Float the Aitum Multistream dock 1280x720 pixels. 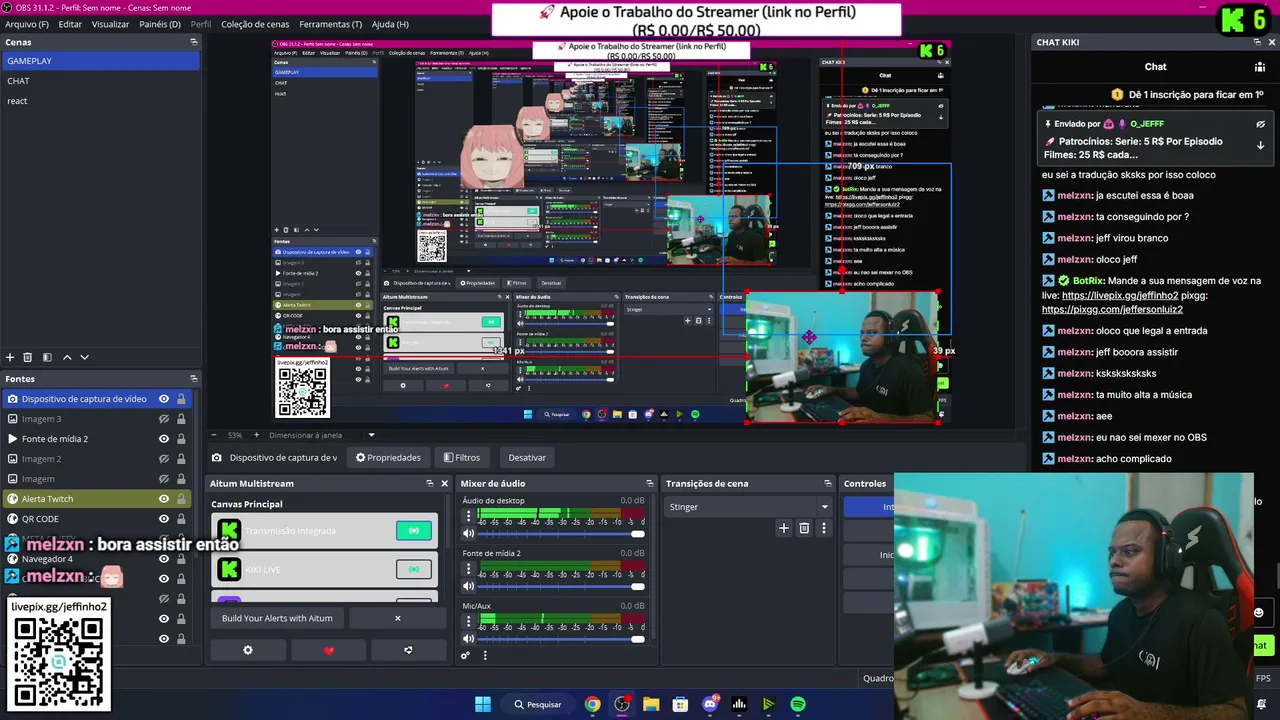point(430,484)
